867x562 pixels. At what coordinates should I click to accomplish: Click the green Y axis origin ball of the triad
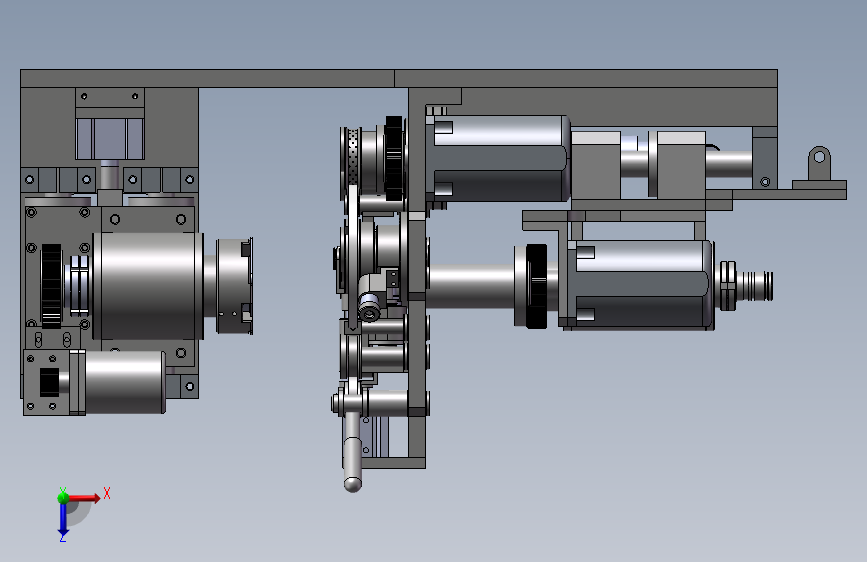63,497
